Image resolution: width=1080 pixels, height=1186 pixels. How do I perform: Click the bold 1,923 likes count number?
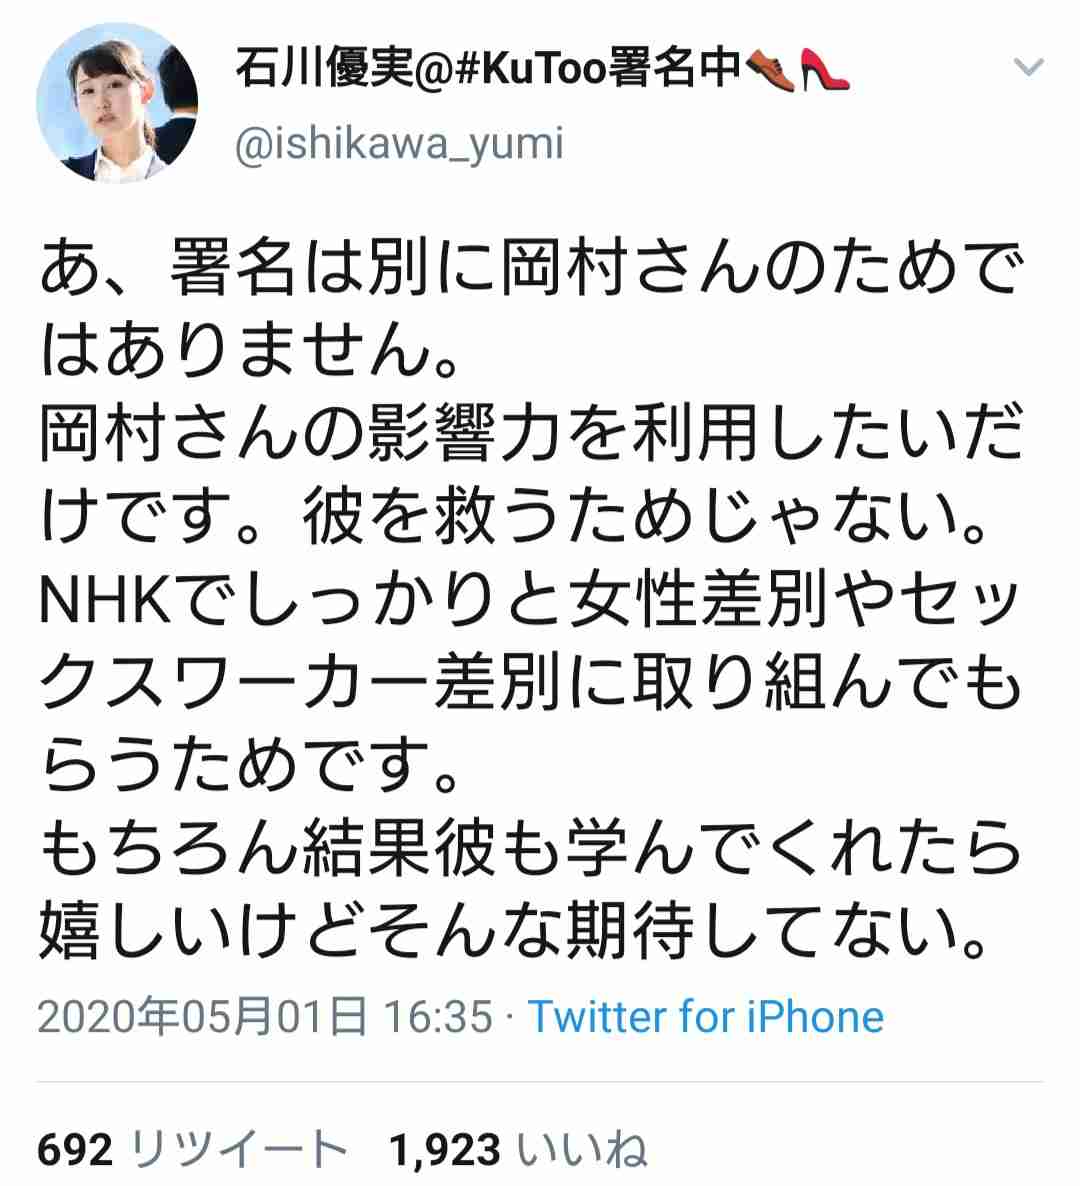[x=445, y=1150]
